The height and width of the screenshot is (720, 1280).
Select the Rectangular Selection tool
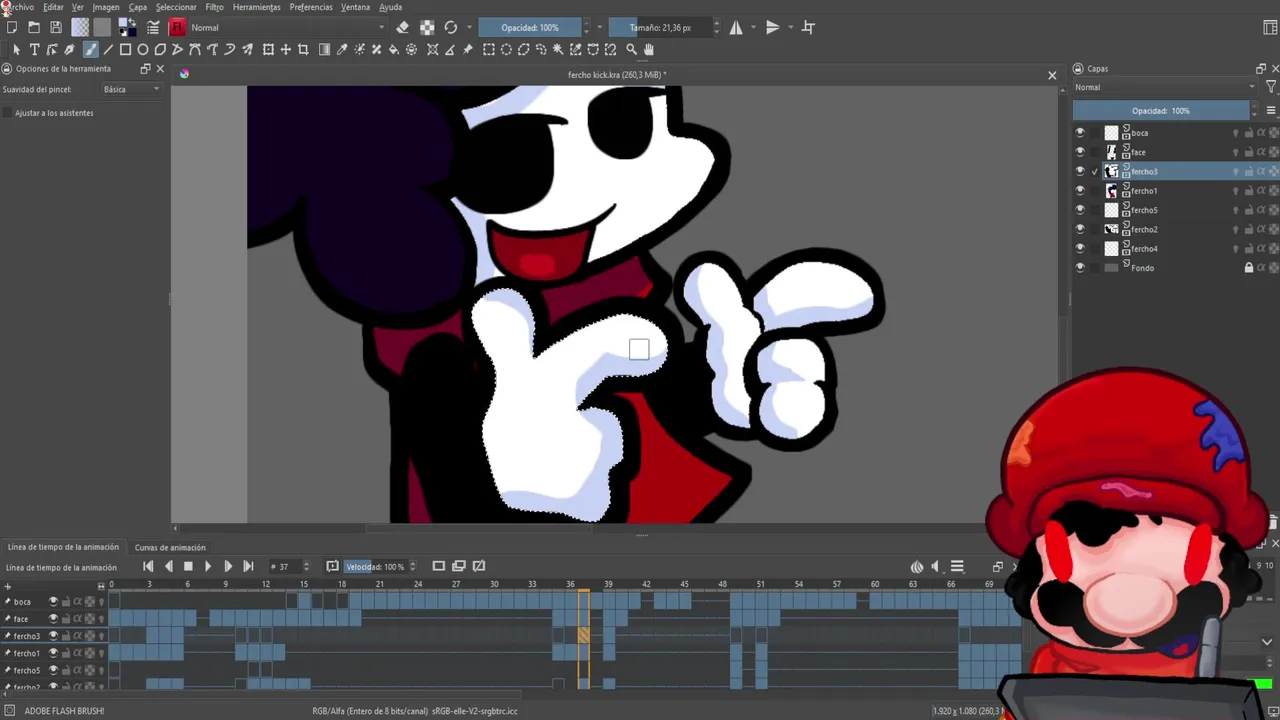coord(489,49)
